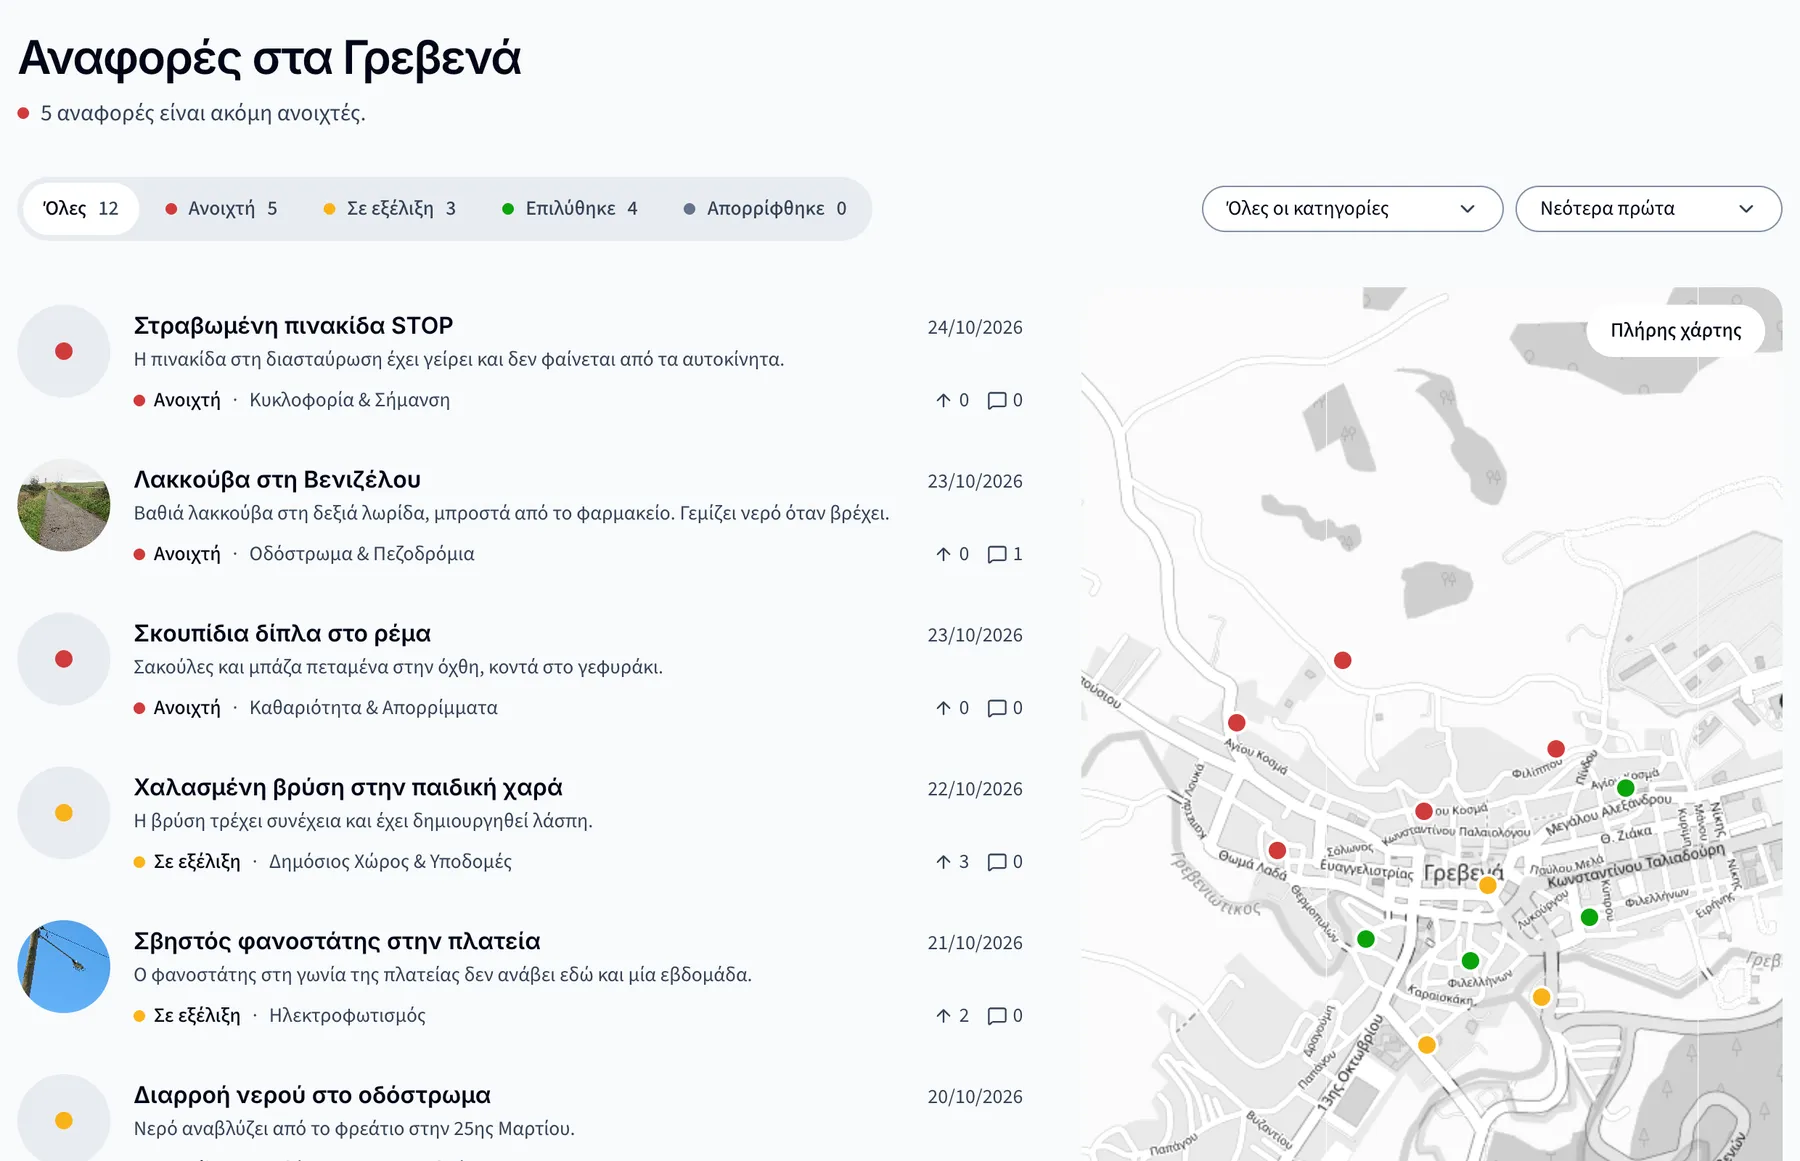Click the Οδόστρωμα & Πεζοδρόμια category label
This screenshot has height=1161, width=1800.
pos(362,554)
